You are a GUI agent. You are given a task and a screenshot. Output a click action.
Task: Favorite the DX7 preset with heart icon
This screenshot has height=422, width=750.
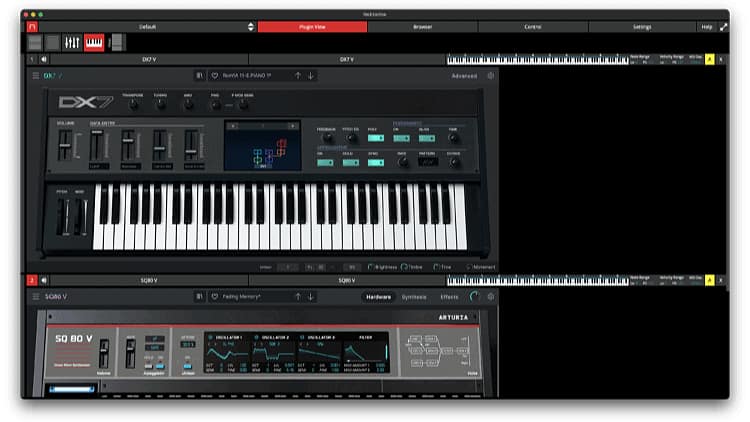pyautogui.click(x=215, y=75)
